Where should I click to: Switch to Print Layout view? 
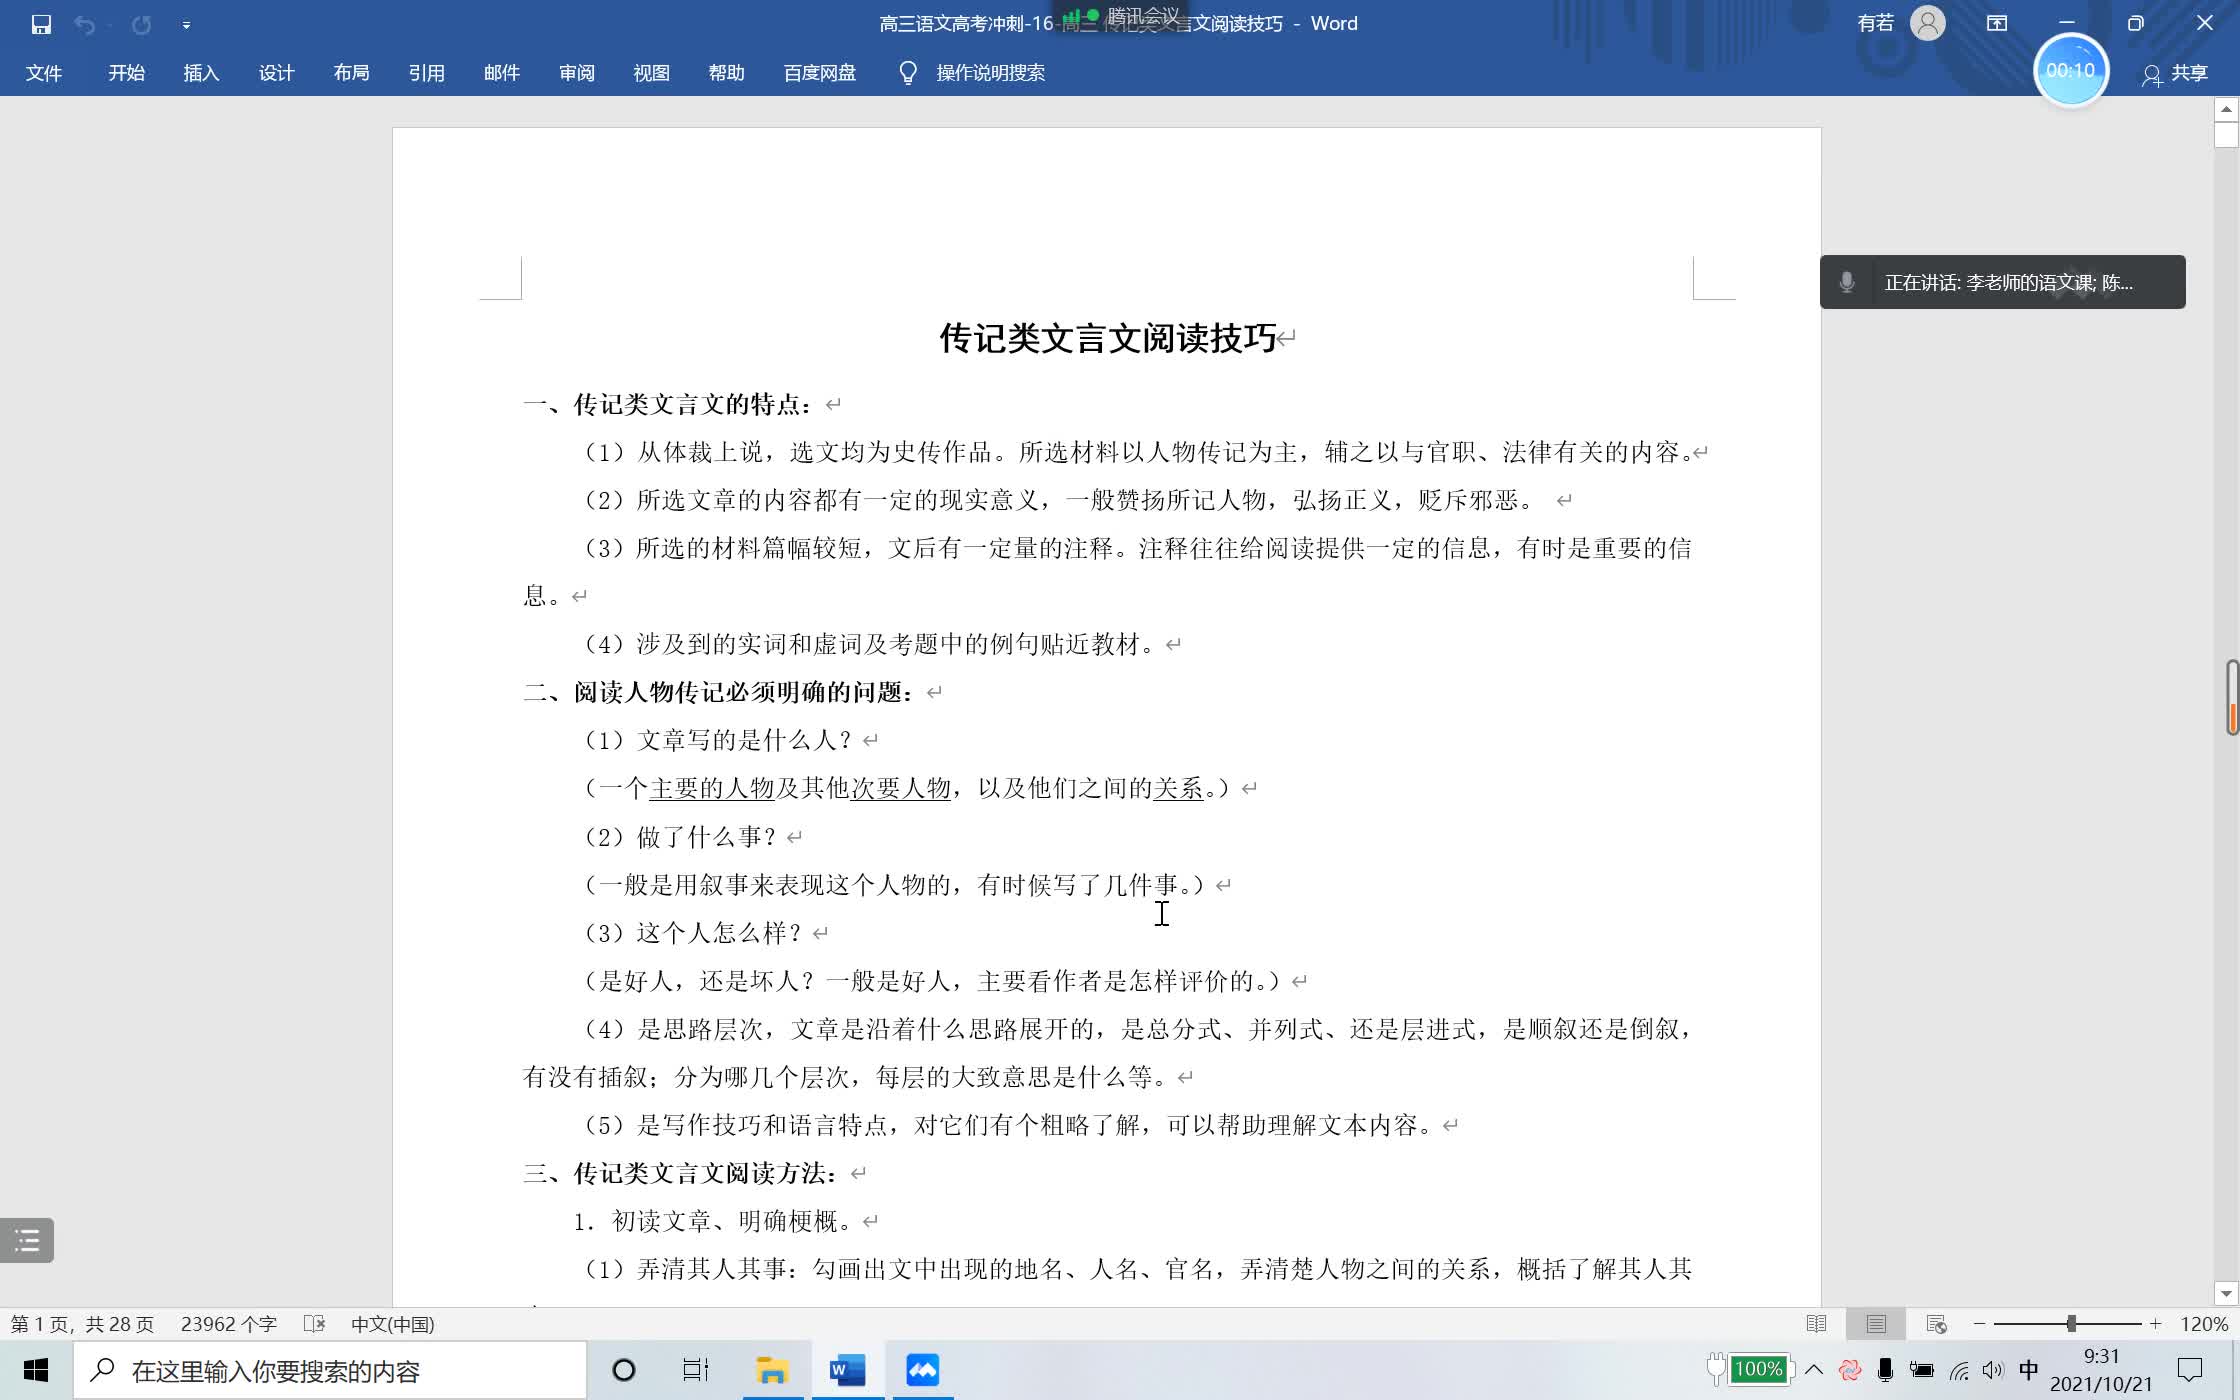(1876, 1324)
